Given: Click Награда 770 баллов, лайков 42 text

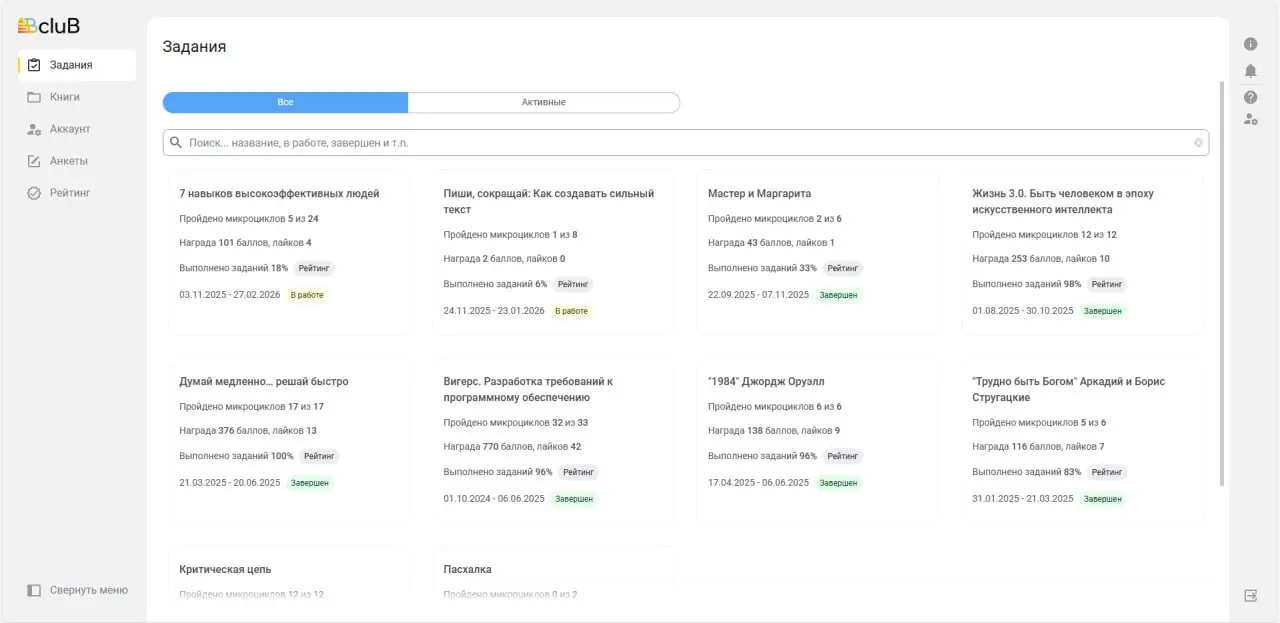Looking at the screenshot, I should click(512, 447).
